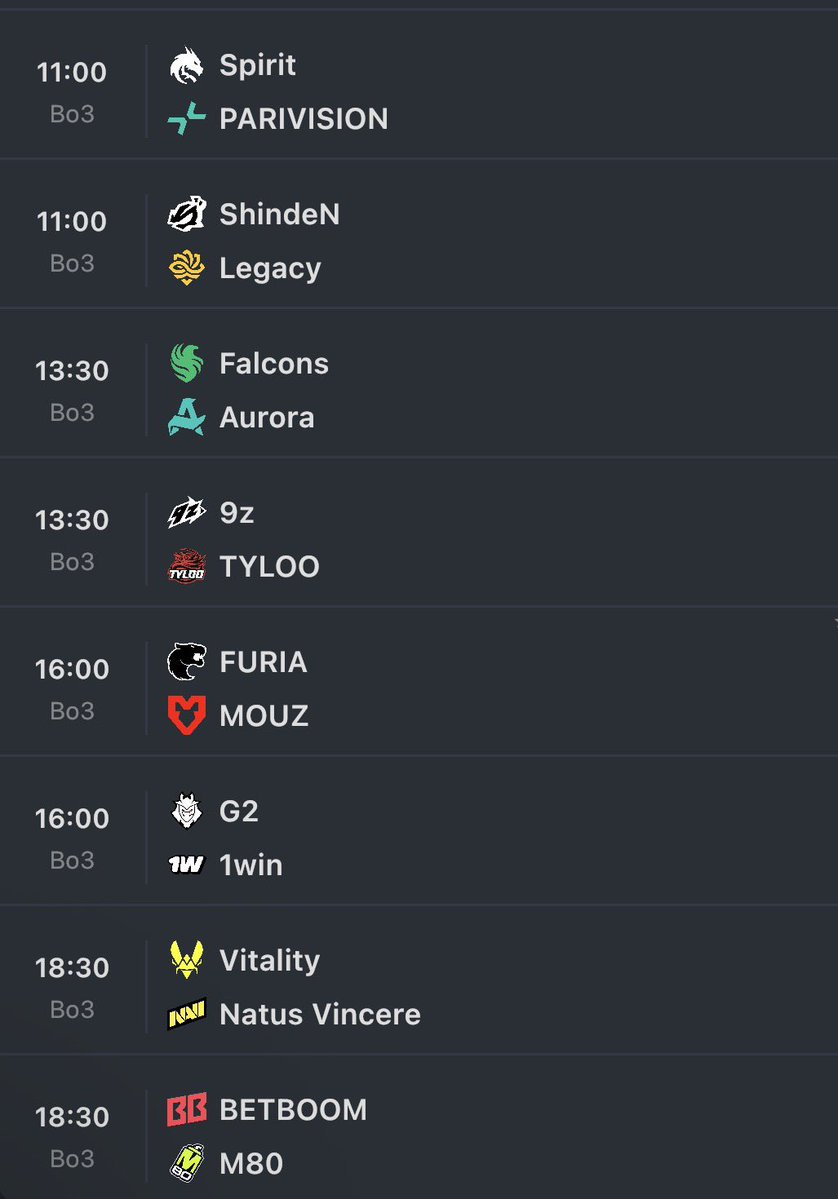This screenshot has height=1199, width=838.
Task: Click the M80 team logo
Action: 187,1163
